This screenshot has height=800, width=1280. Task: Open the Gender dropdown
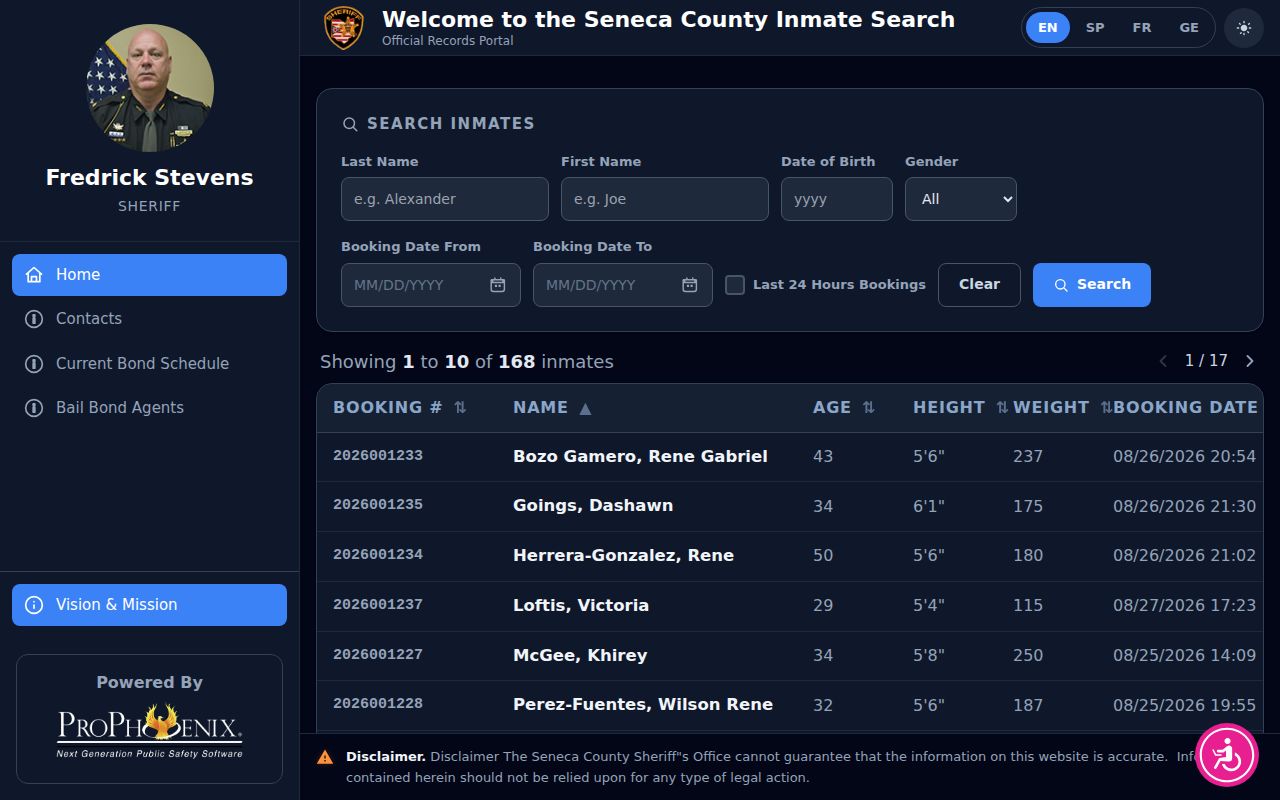961,199
